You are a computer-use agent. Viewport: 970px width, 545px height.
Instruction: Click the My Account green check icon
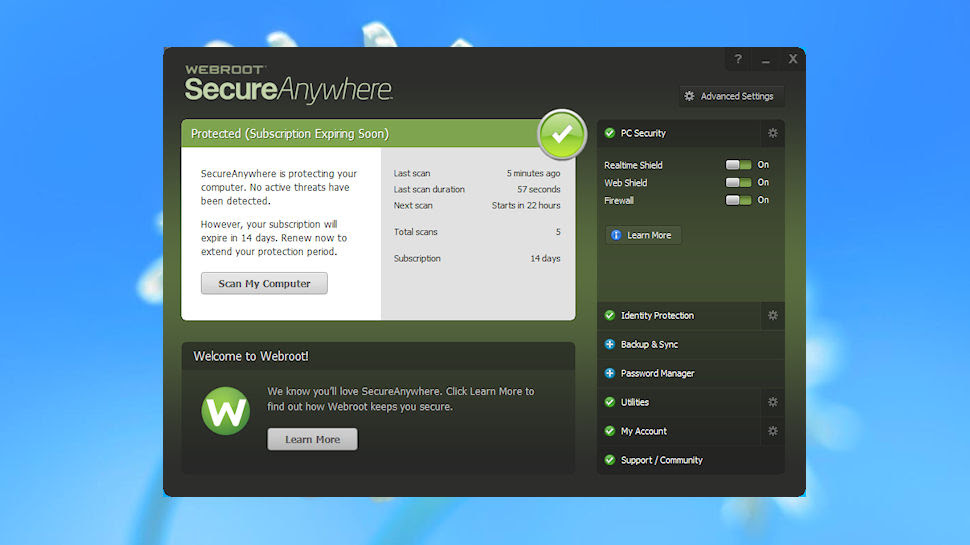tap(609, 431)
